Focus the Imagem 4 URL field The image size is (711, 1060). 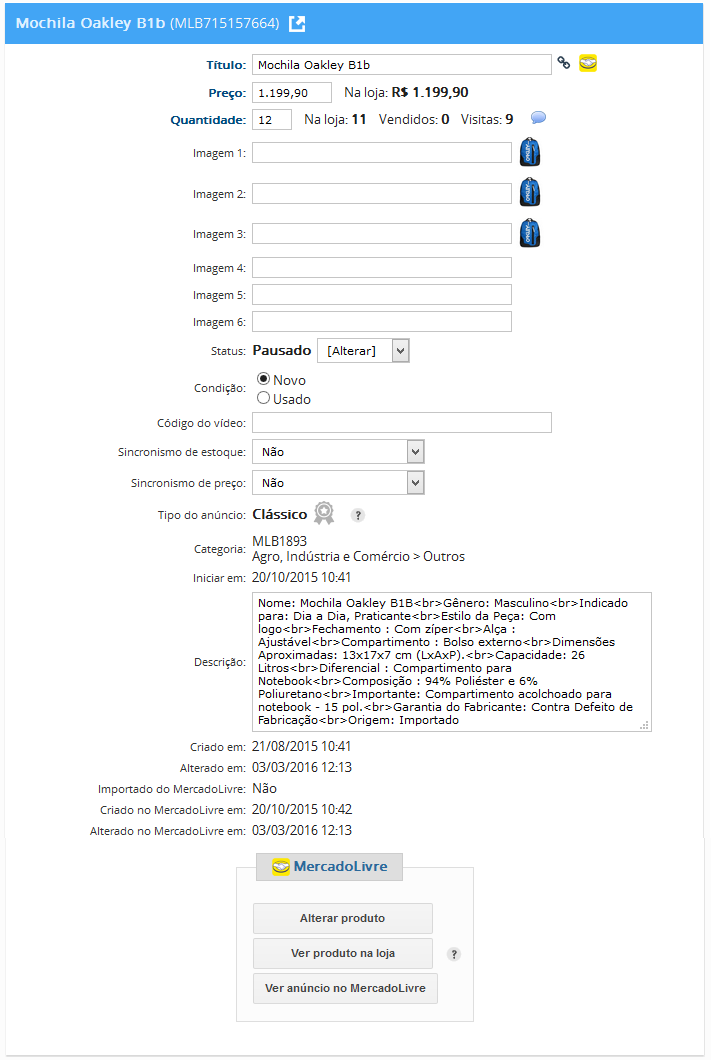point(382,268)
